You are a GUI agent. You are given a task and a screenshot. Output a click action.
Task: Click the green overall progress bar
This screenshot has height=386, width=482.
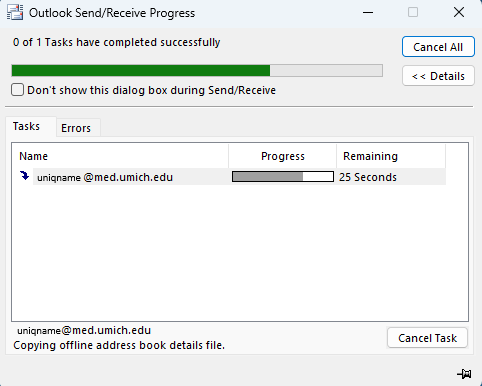197,71
